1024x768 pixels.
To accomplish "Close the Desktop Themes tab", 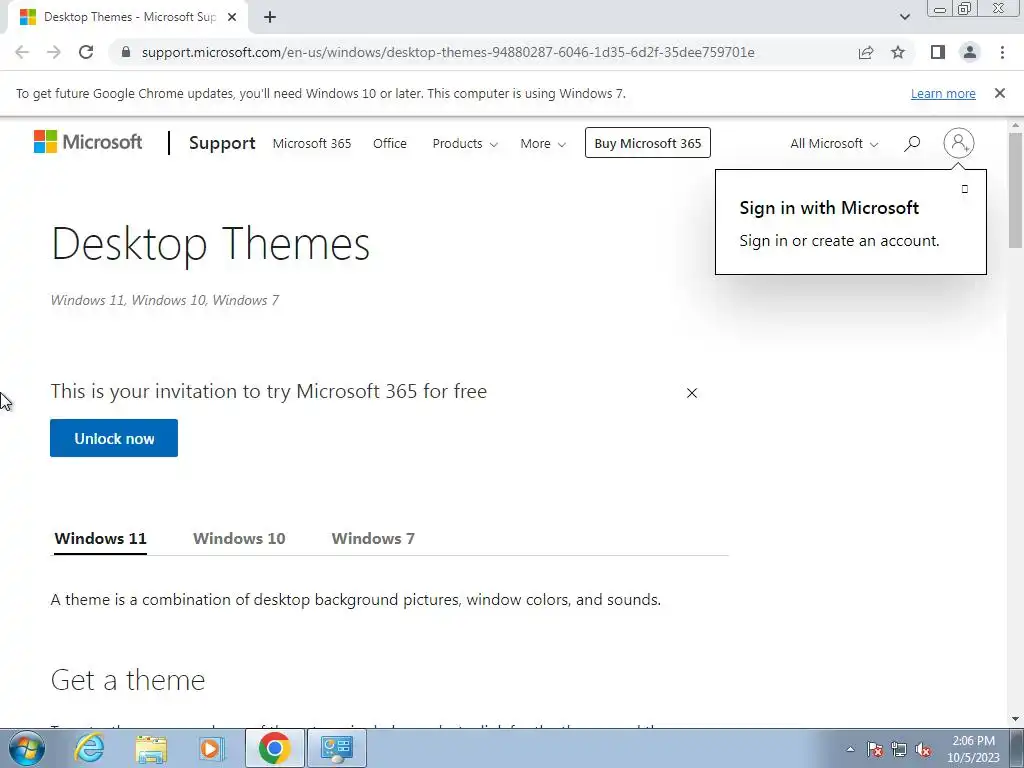I will (232, 17).
